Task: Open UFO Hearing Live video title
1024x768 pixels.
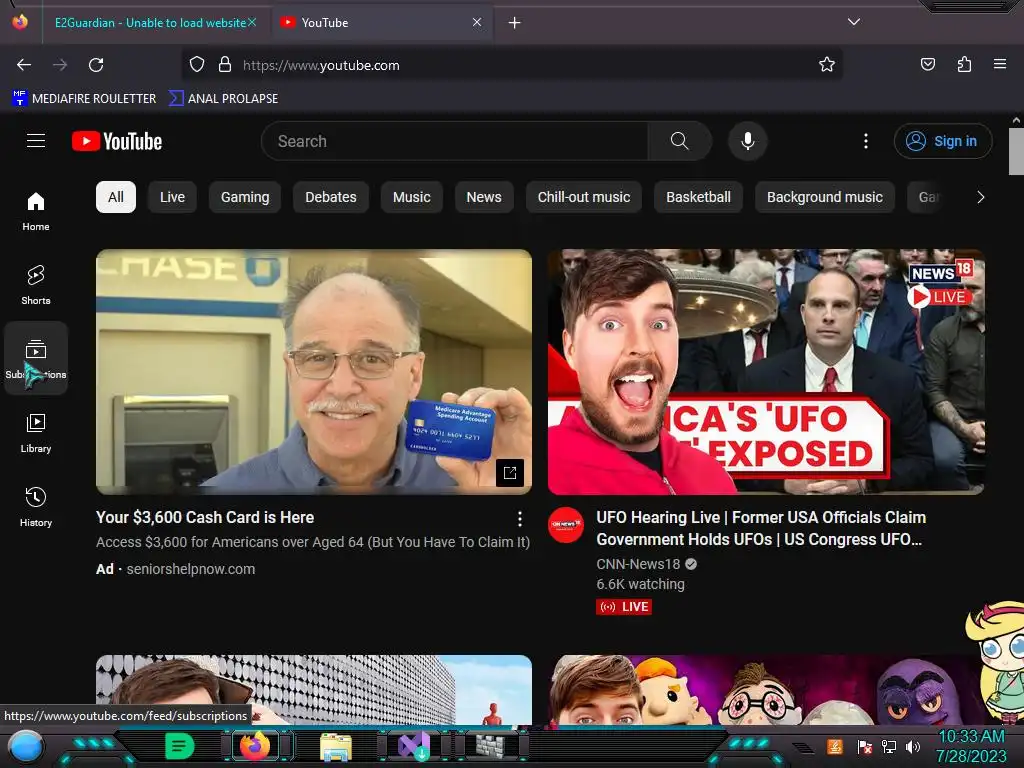Action: click(x=761, y=528)
